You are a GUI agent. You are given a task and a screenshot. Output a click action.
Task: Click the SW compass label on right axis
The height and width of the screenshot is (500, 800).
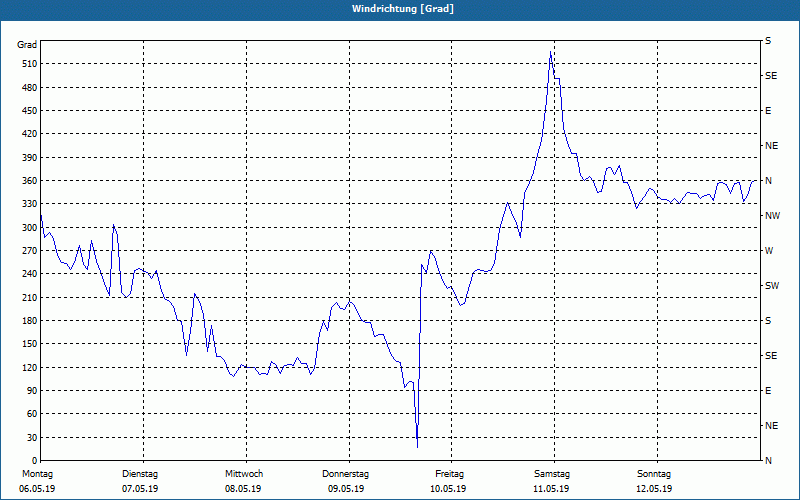tap(771, 286)
